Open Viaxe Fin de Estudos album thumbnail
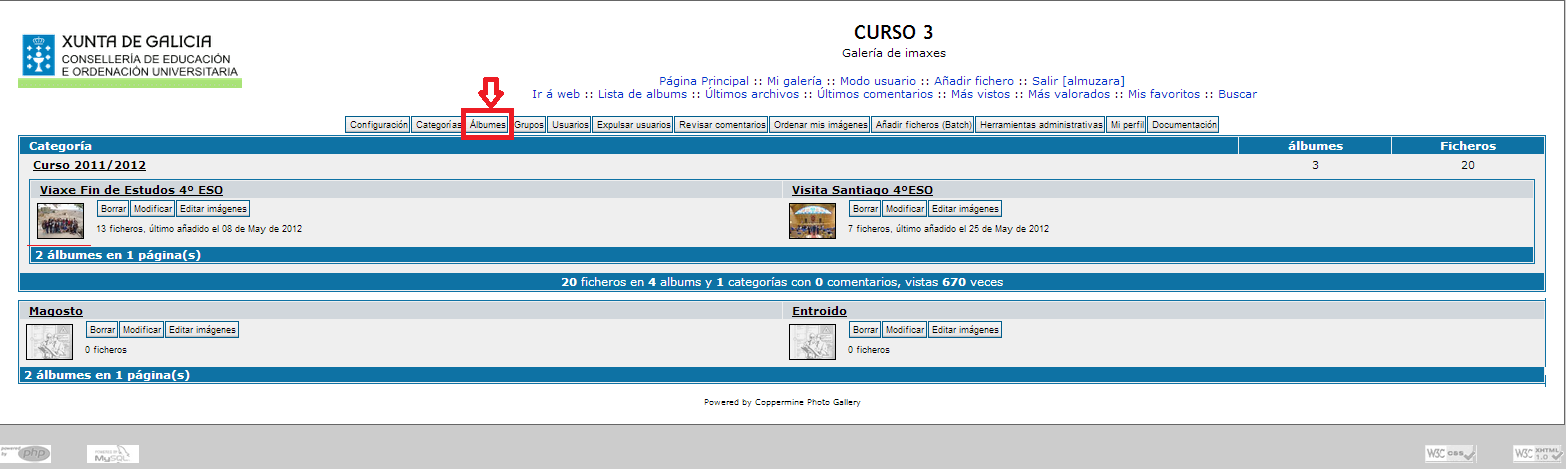 pyautogui.click(x=60, y=221)
